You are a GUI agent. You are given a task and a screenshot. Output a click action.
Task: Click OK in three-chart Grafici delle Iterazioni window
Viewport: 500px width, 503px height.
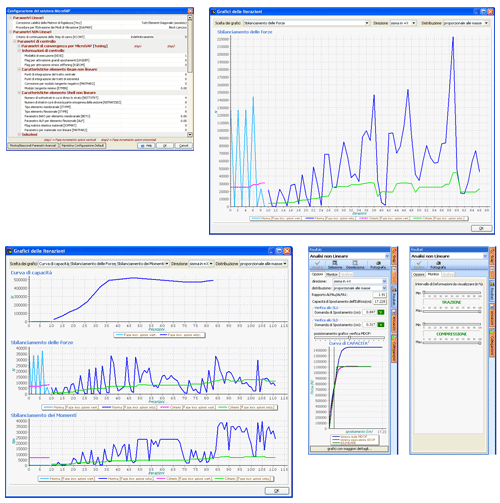277,491
